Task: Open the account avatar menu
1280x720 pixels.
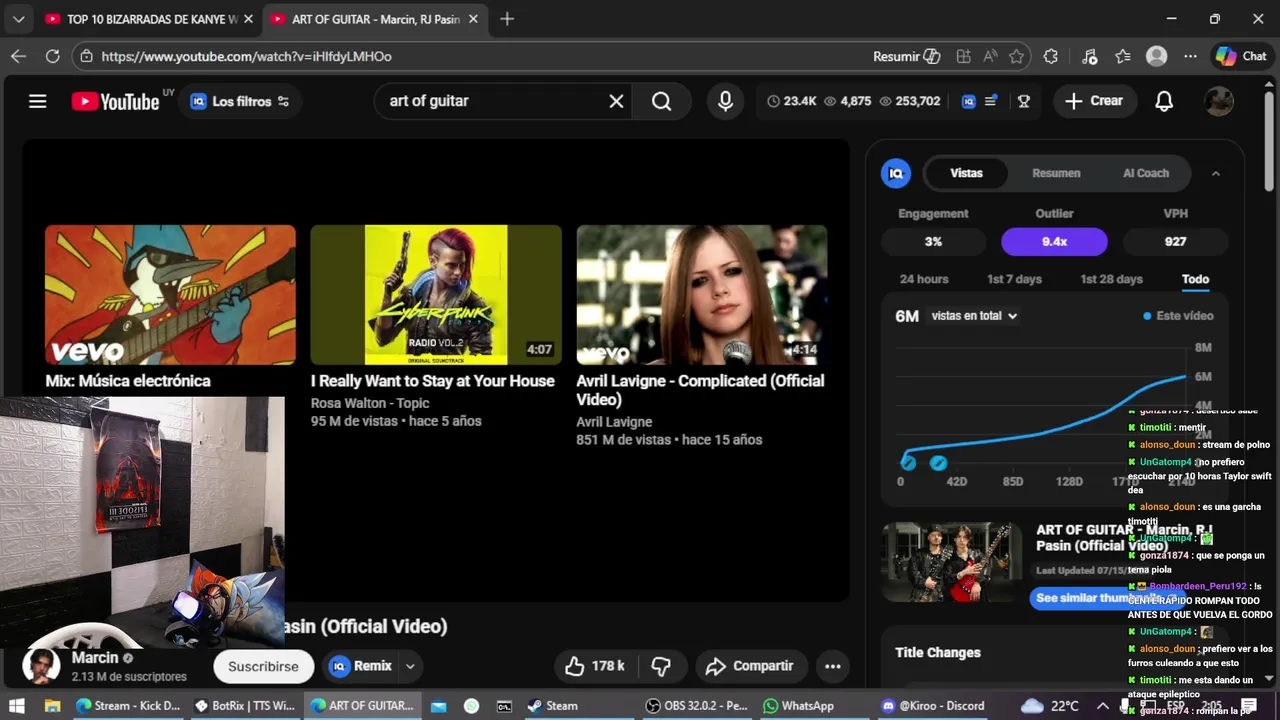Action: pyautogui.click(x=1218, y=101)
